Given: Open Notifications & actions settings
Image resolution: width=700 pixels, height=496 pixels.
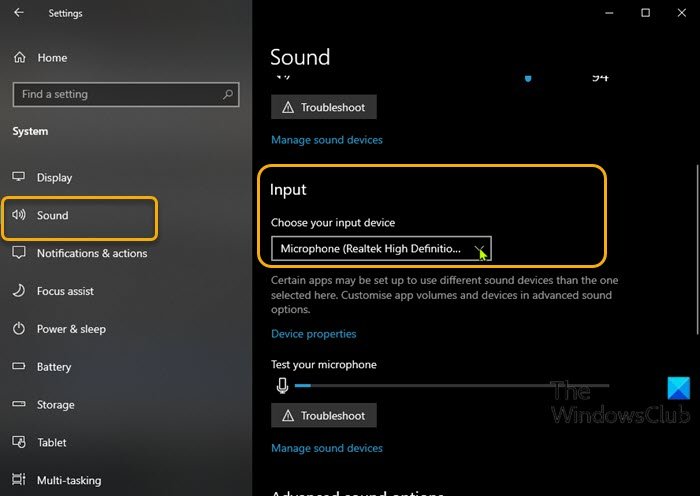Looking at the screenshot, I should [91, 253].
